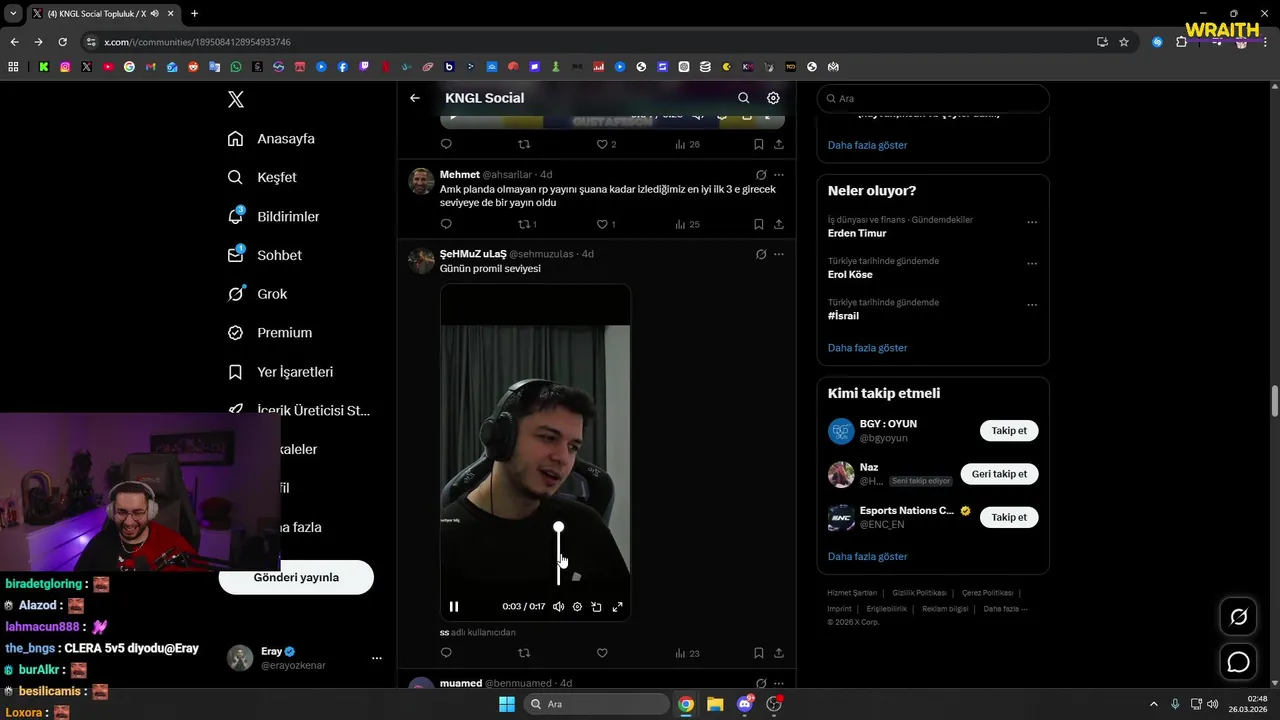Bookmark Mehmet's post
The height and width of the screenshot is (720, 1280).
(x=759, y=224)
